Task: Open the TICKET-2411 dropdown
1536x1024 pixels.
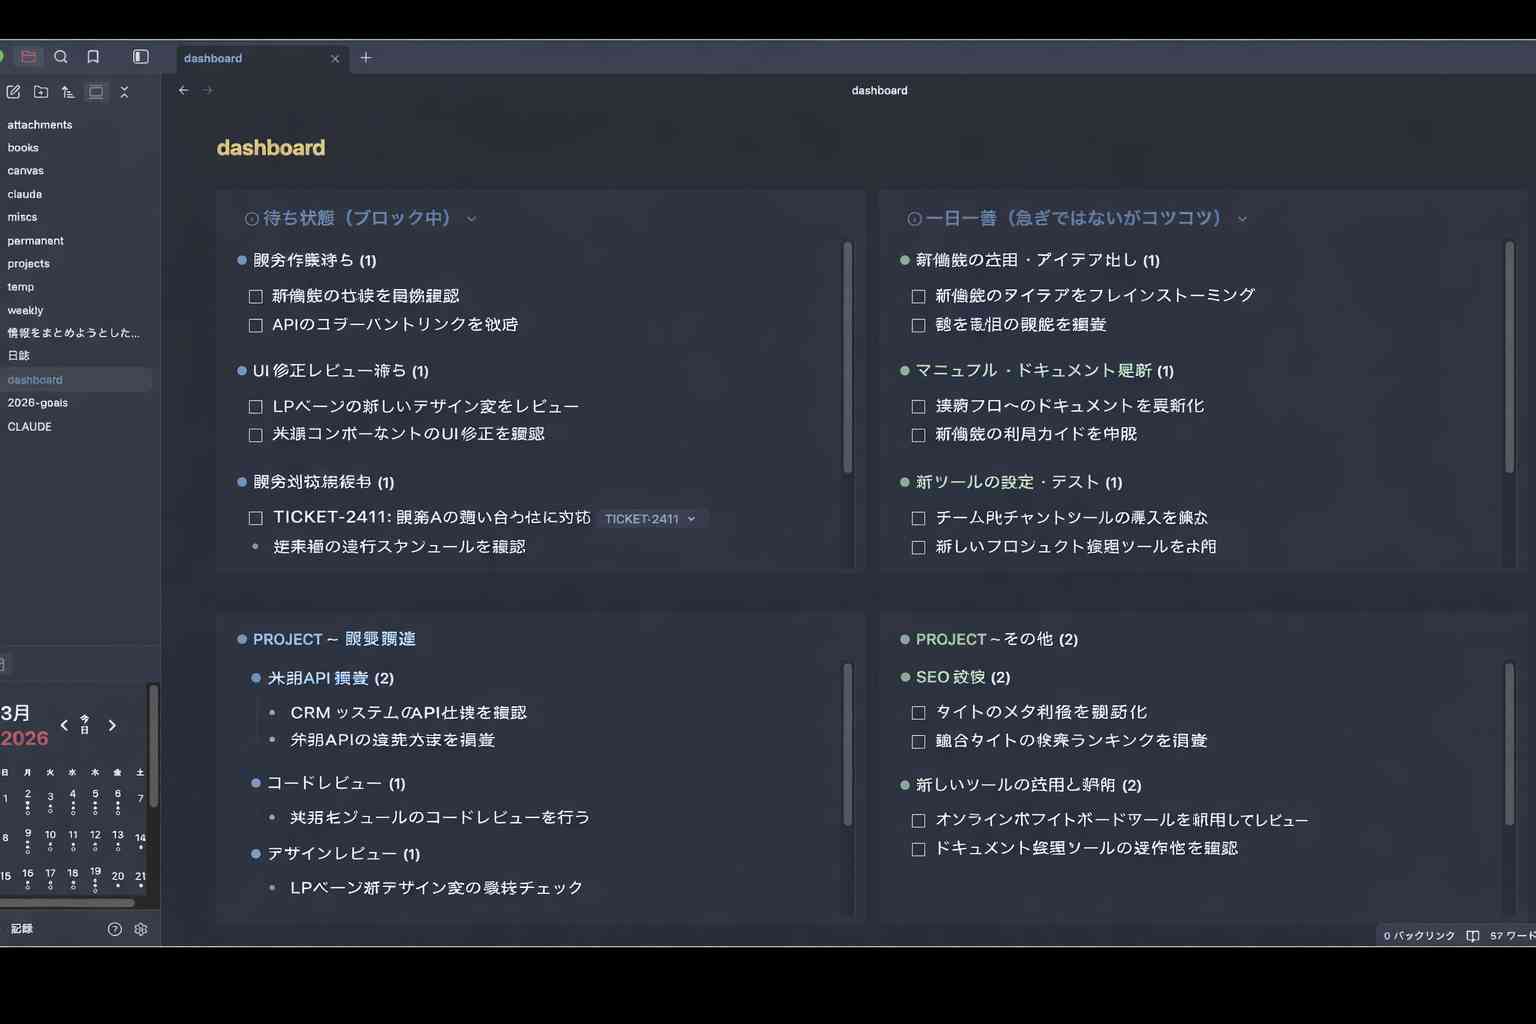Action: (x=690, y=519)
